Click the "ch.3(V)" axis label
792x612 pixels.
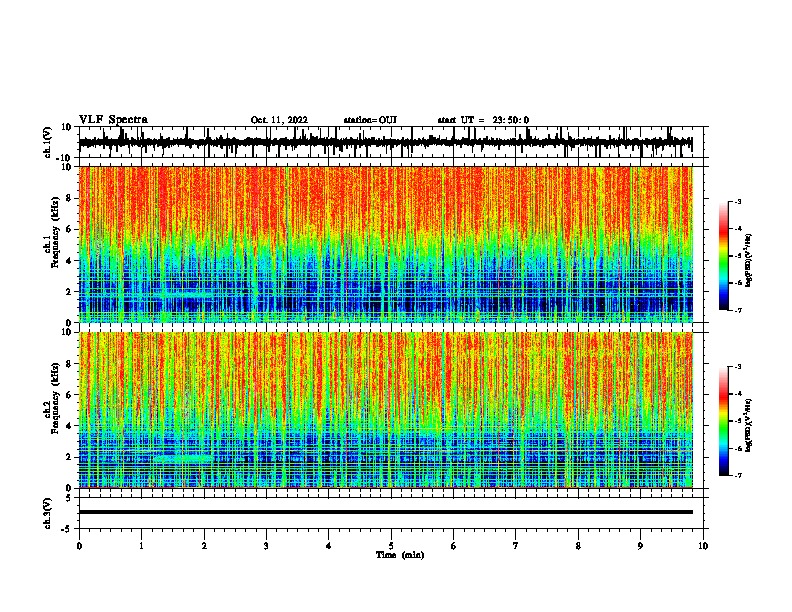(x=48, y=513)
